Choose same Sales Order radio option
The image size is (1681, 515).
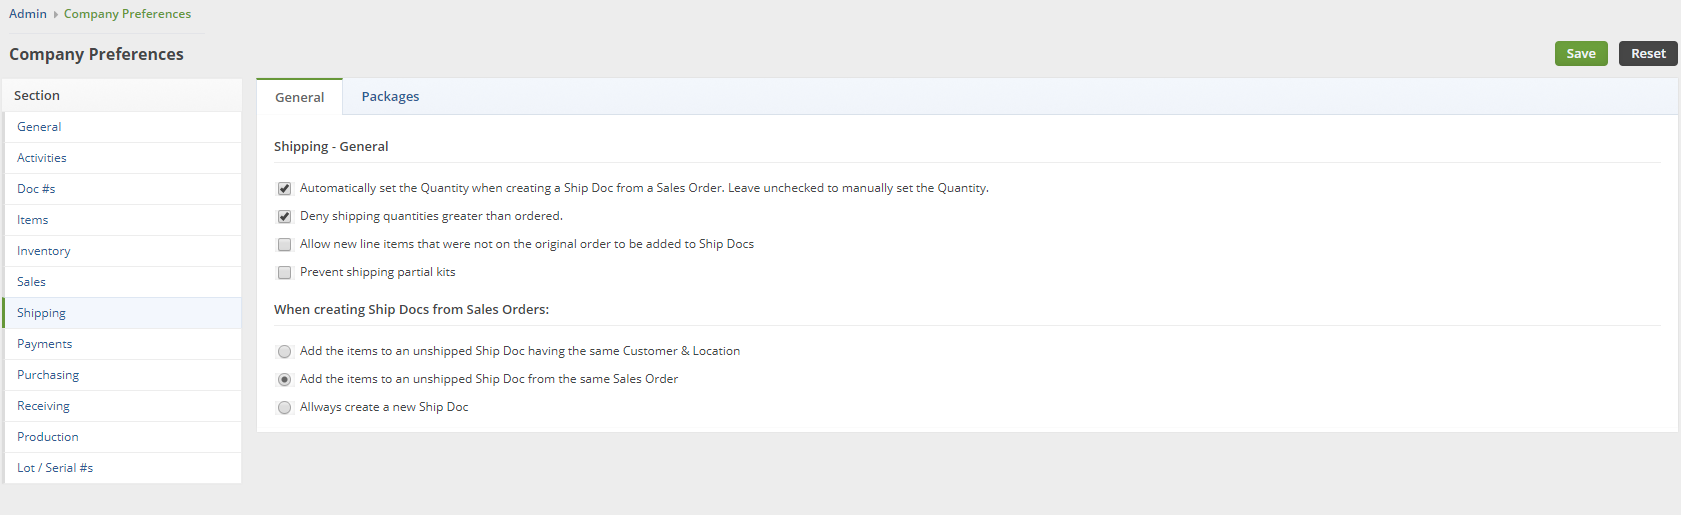(x=285, y=379)
